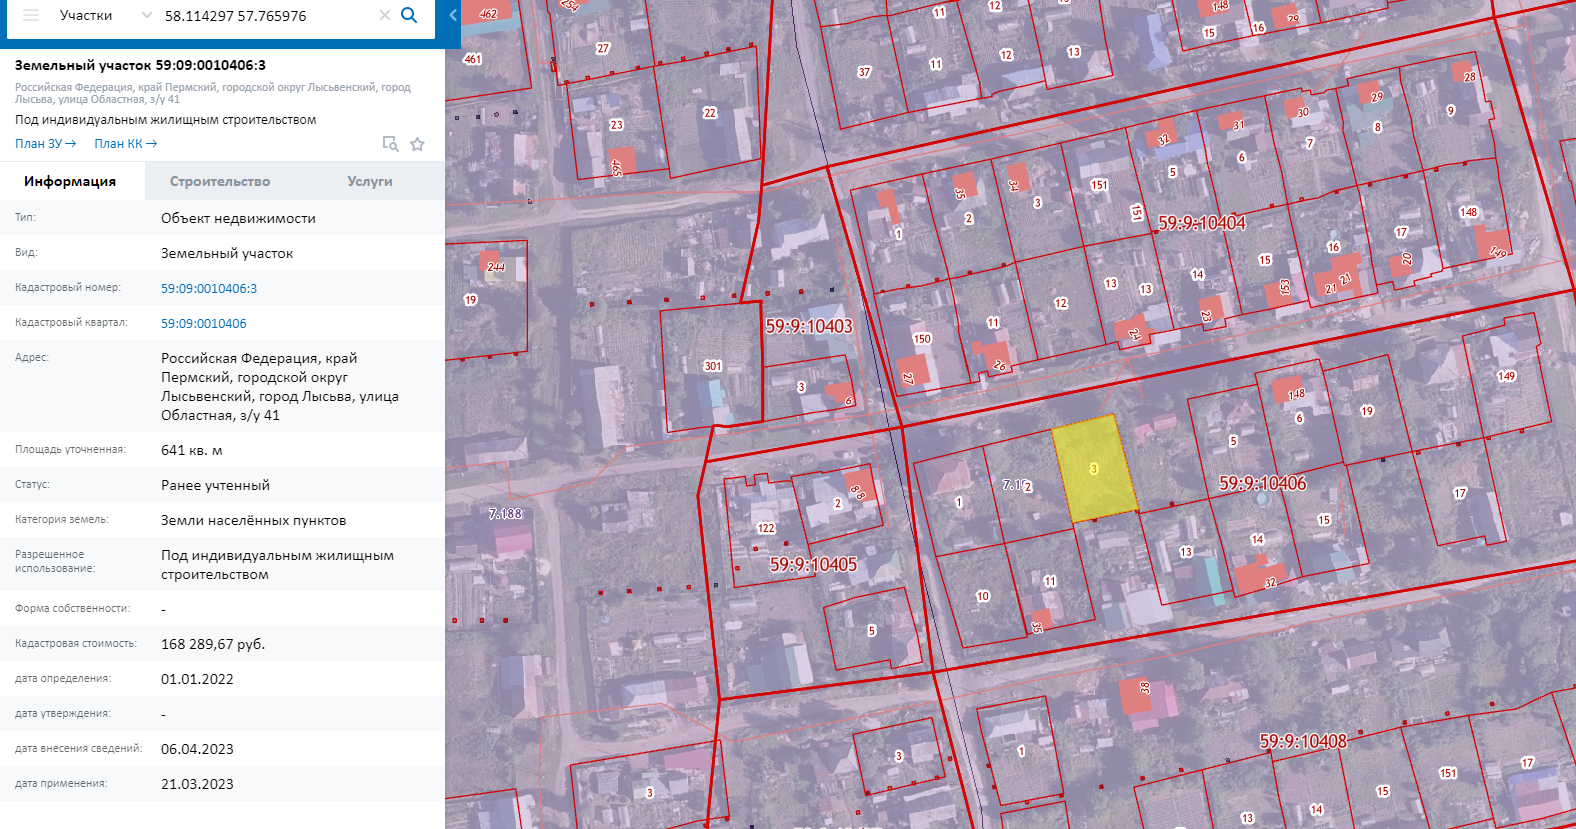The height and width of the screenshot is (829, 1576).
Task: Select the Информация tab
Action: click(x=70, y=181)
